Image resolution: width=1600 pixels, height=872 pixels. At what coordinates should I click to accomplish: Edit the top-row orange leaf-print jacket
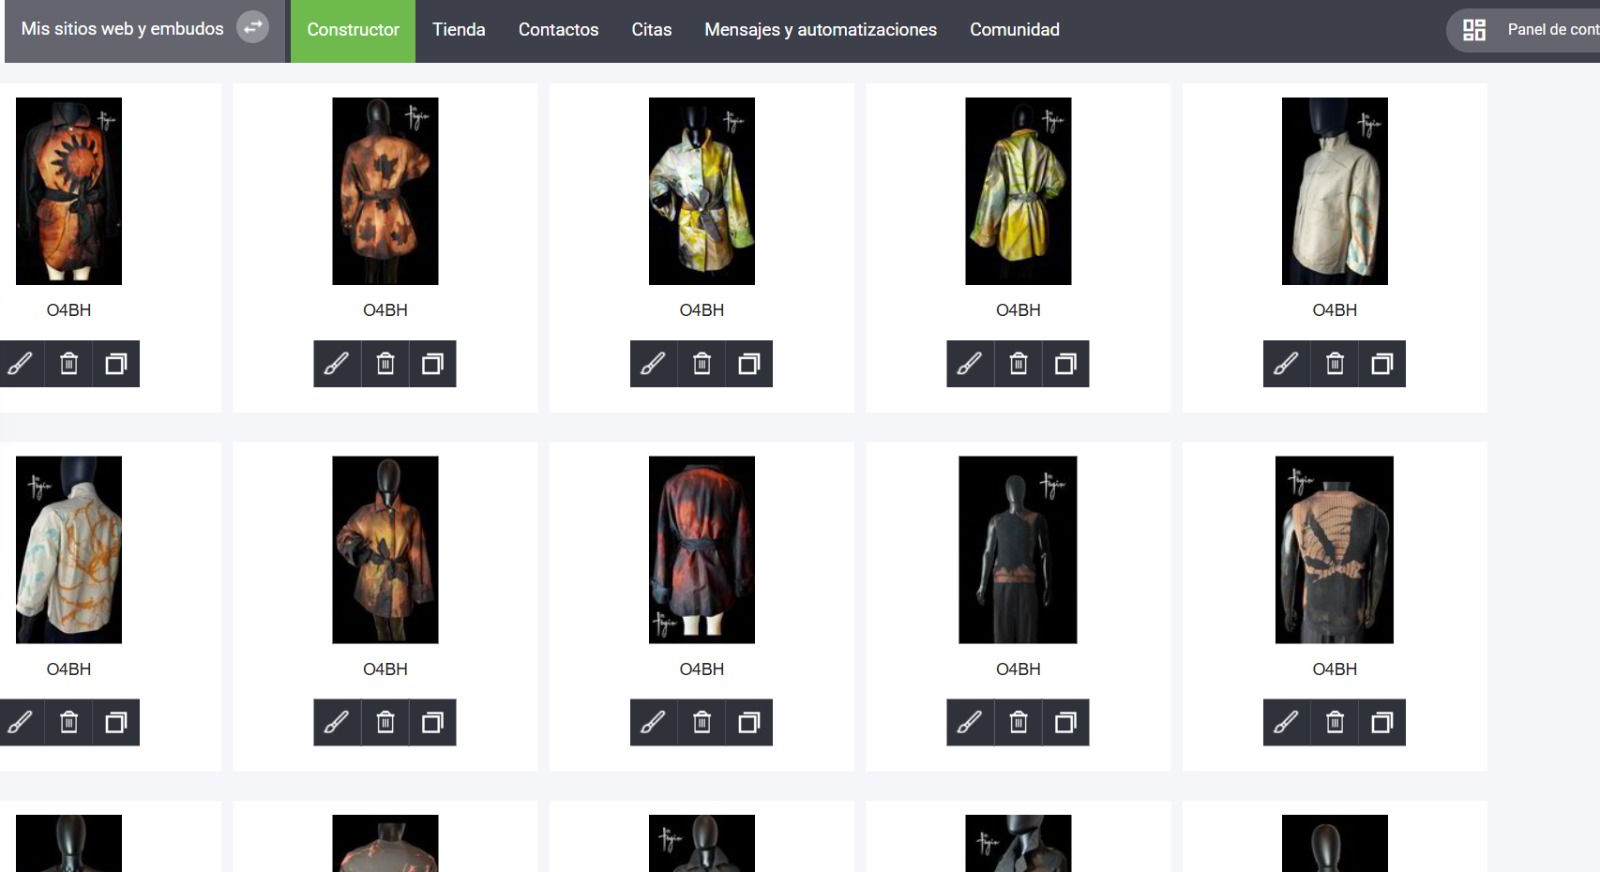(337, 364)
